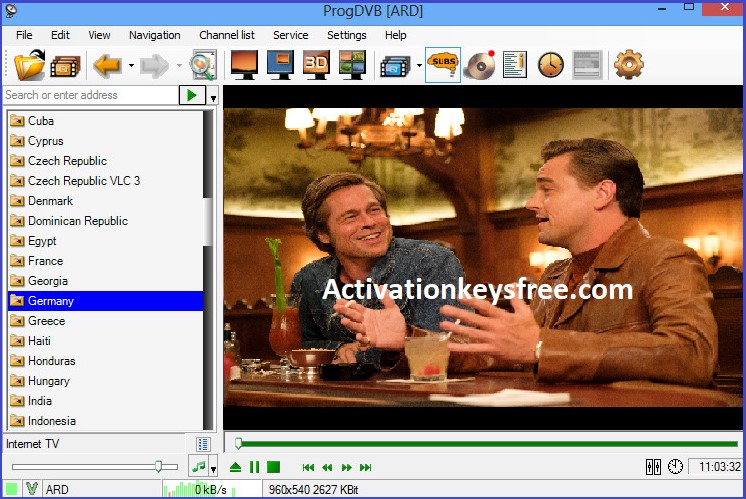Click the green playback seek bar
This screenshot has height=499, width=746.
coord(486,444)
